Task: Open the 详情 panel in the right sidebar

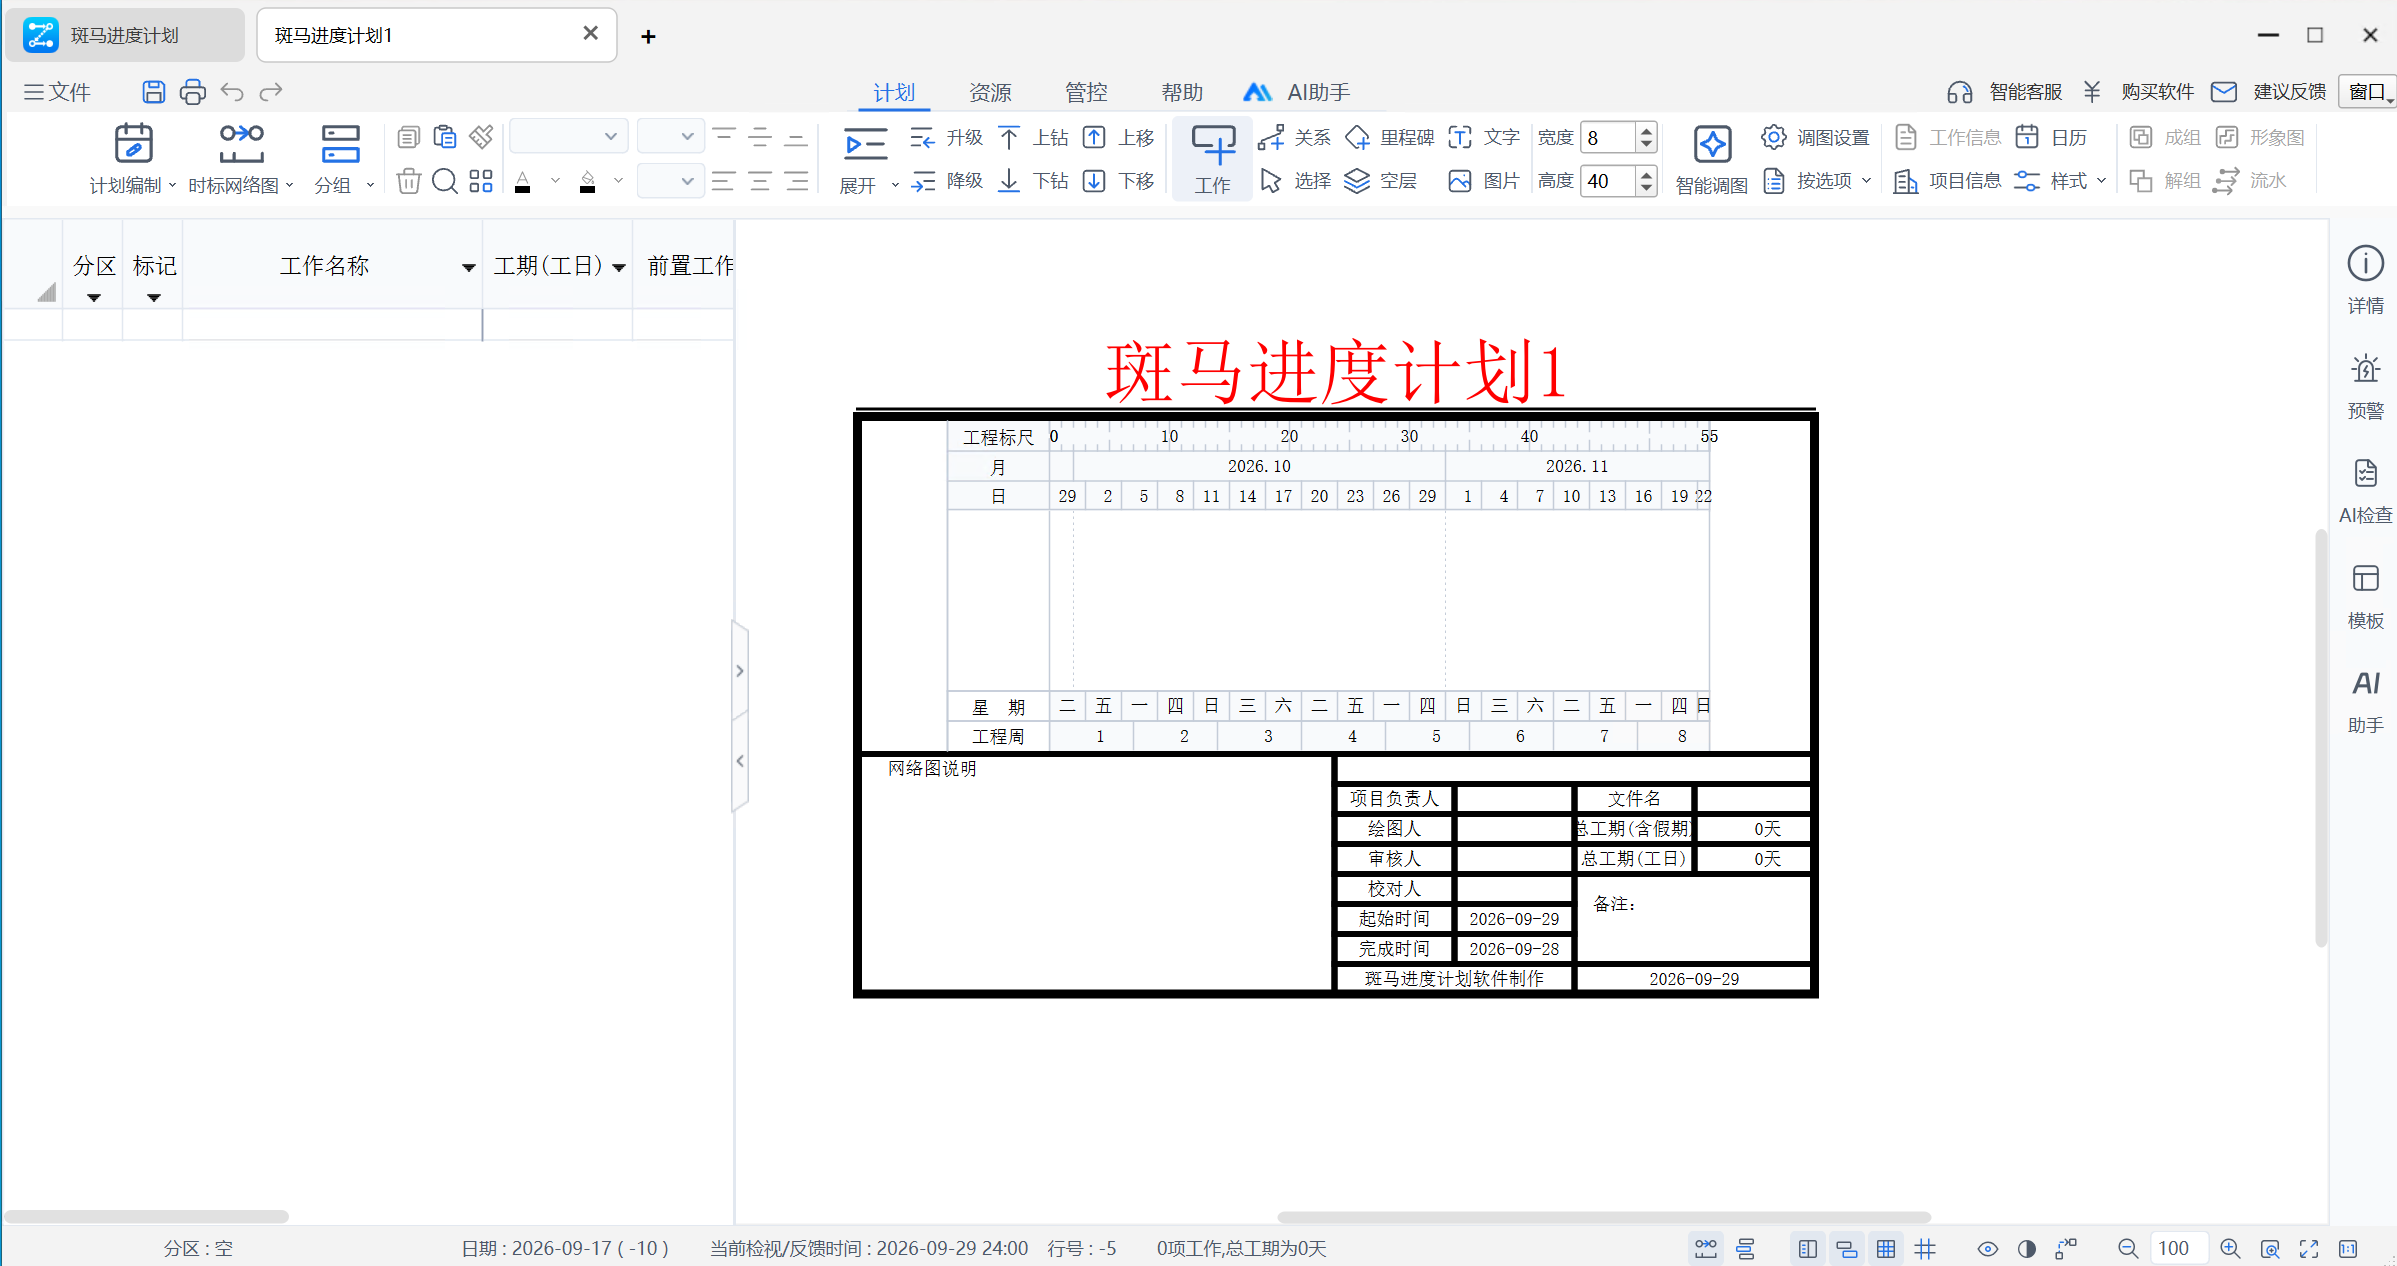Action: pyautogui.click(x=2365, y=281)
